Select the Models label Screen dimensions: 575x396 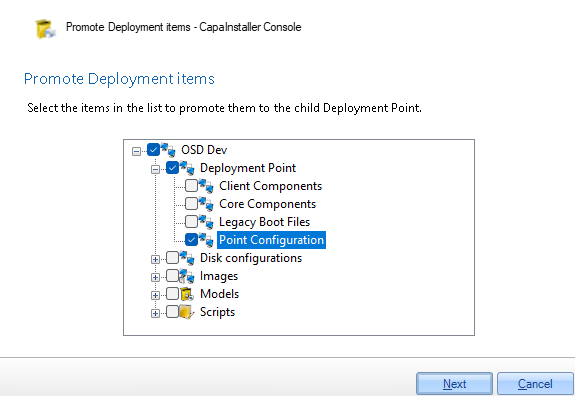click(219, 294)
